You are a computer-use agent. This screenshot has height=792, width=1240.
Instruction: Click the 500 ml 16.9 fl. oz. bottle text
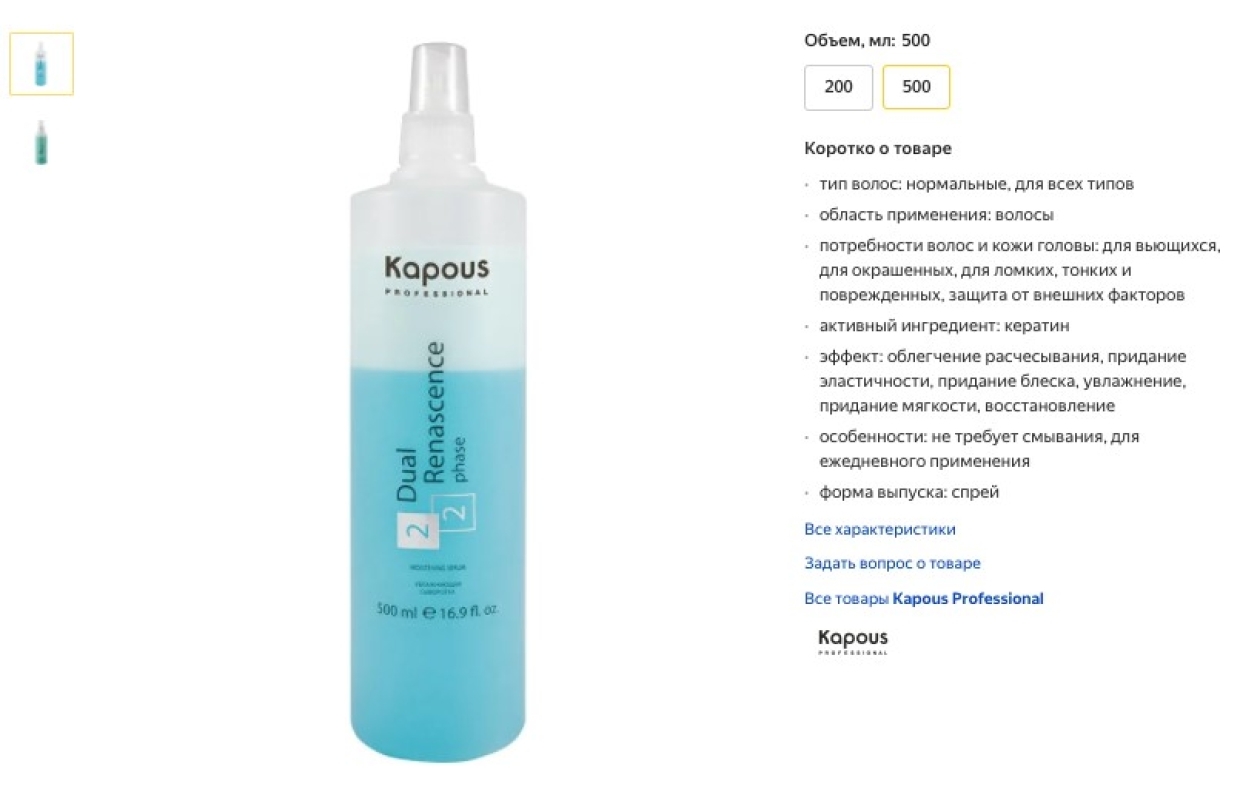pos(437,610)
